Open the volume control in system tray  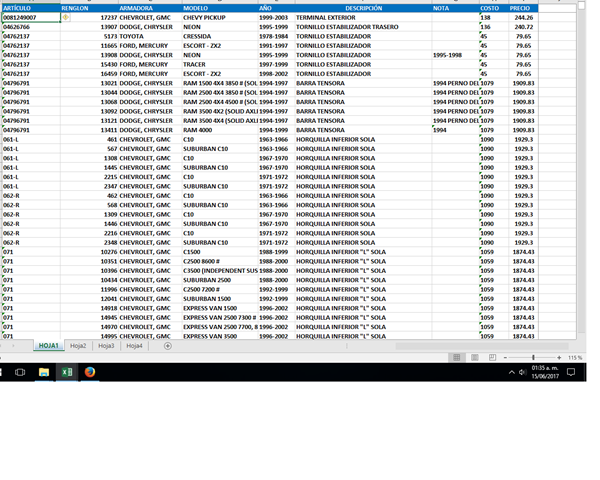point(522,372)
